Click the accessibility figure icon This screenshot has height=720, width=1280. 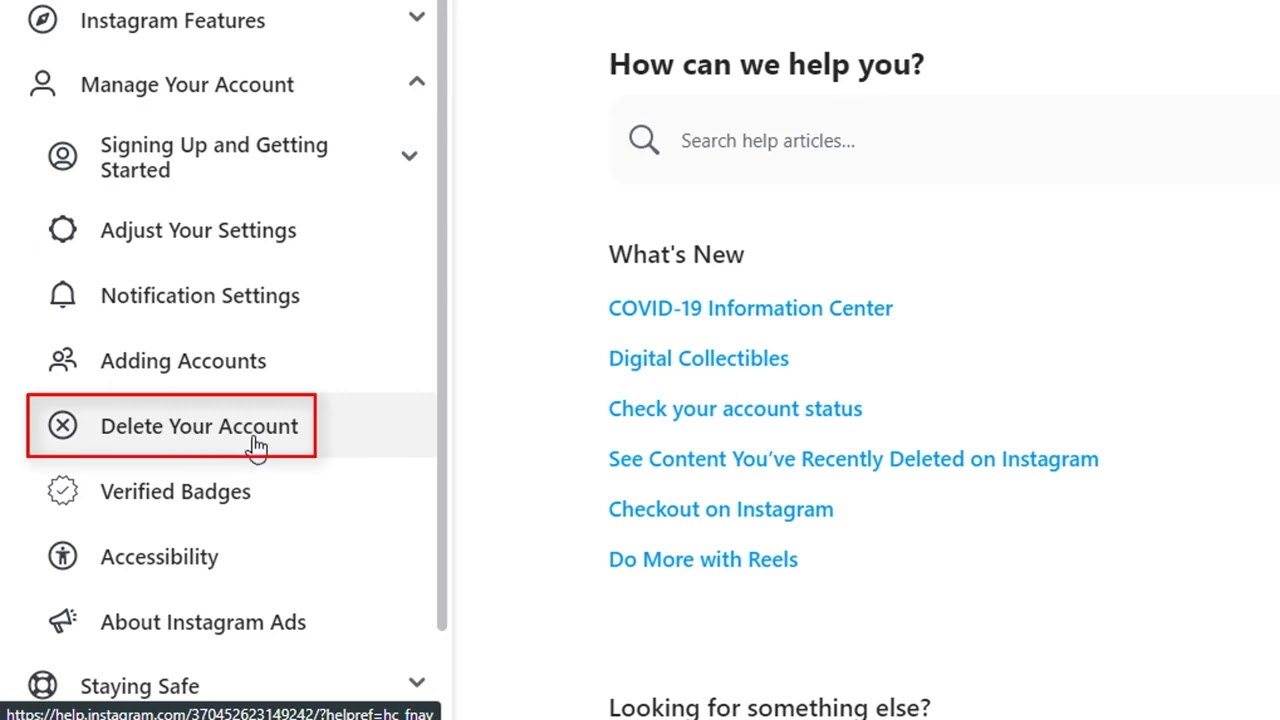click(x=62, y=556)
